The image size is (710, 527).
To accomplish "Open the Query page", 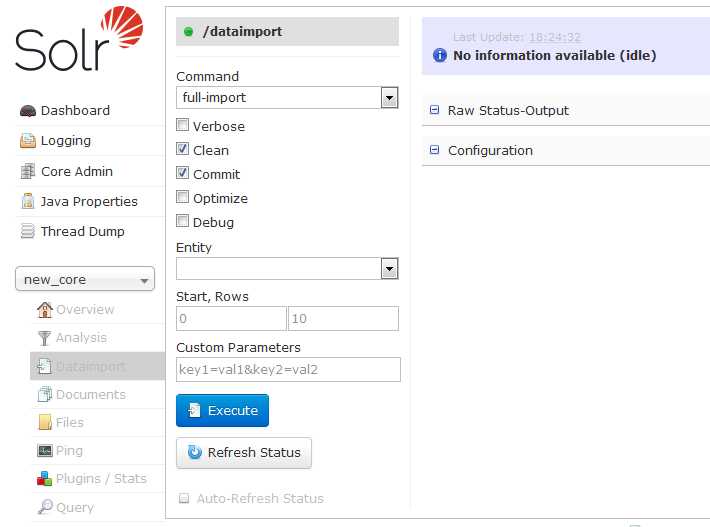I will [x=75, y=508].
